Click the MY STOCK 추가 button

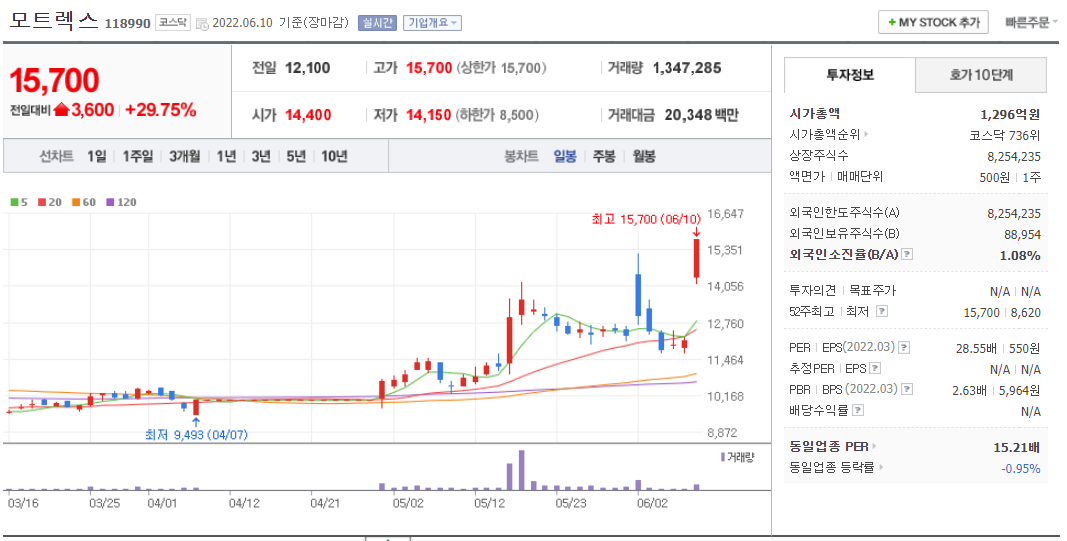click(x=933, y=22)
